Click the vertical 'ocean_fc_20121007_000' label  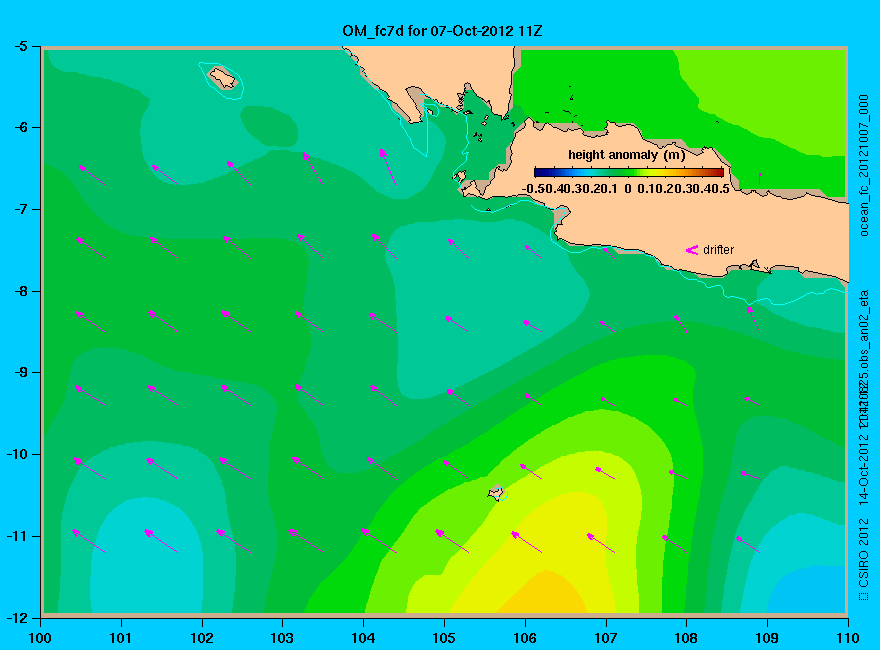[x=864, y=166]
